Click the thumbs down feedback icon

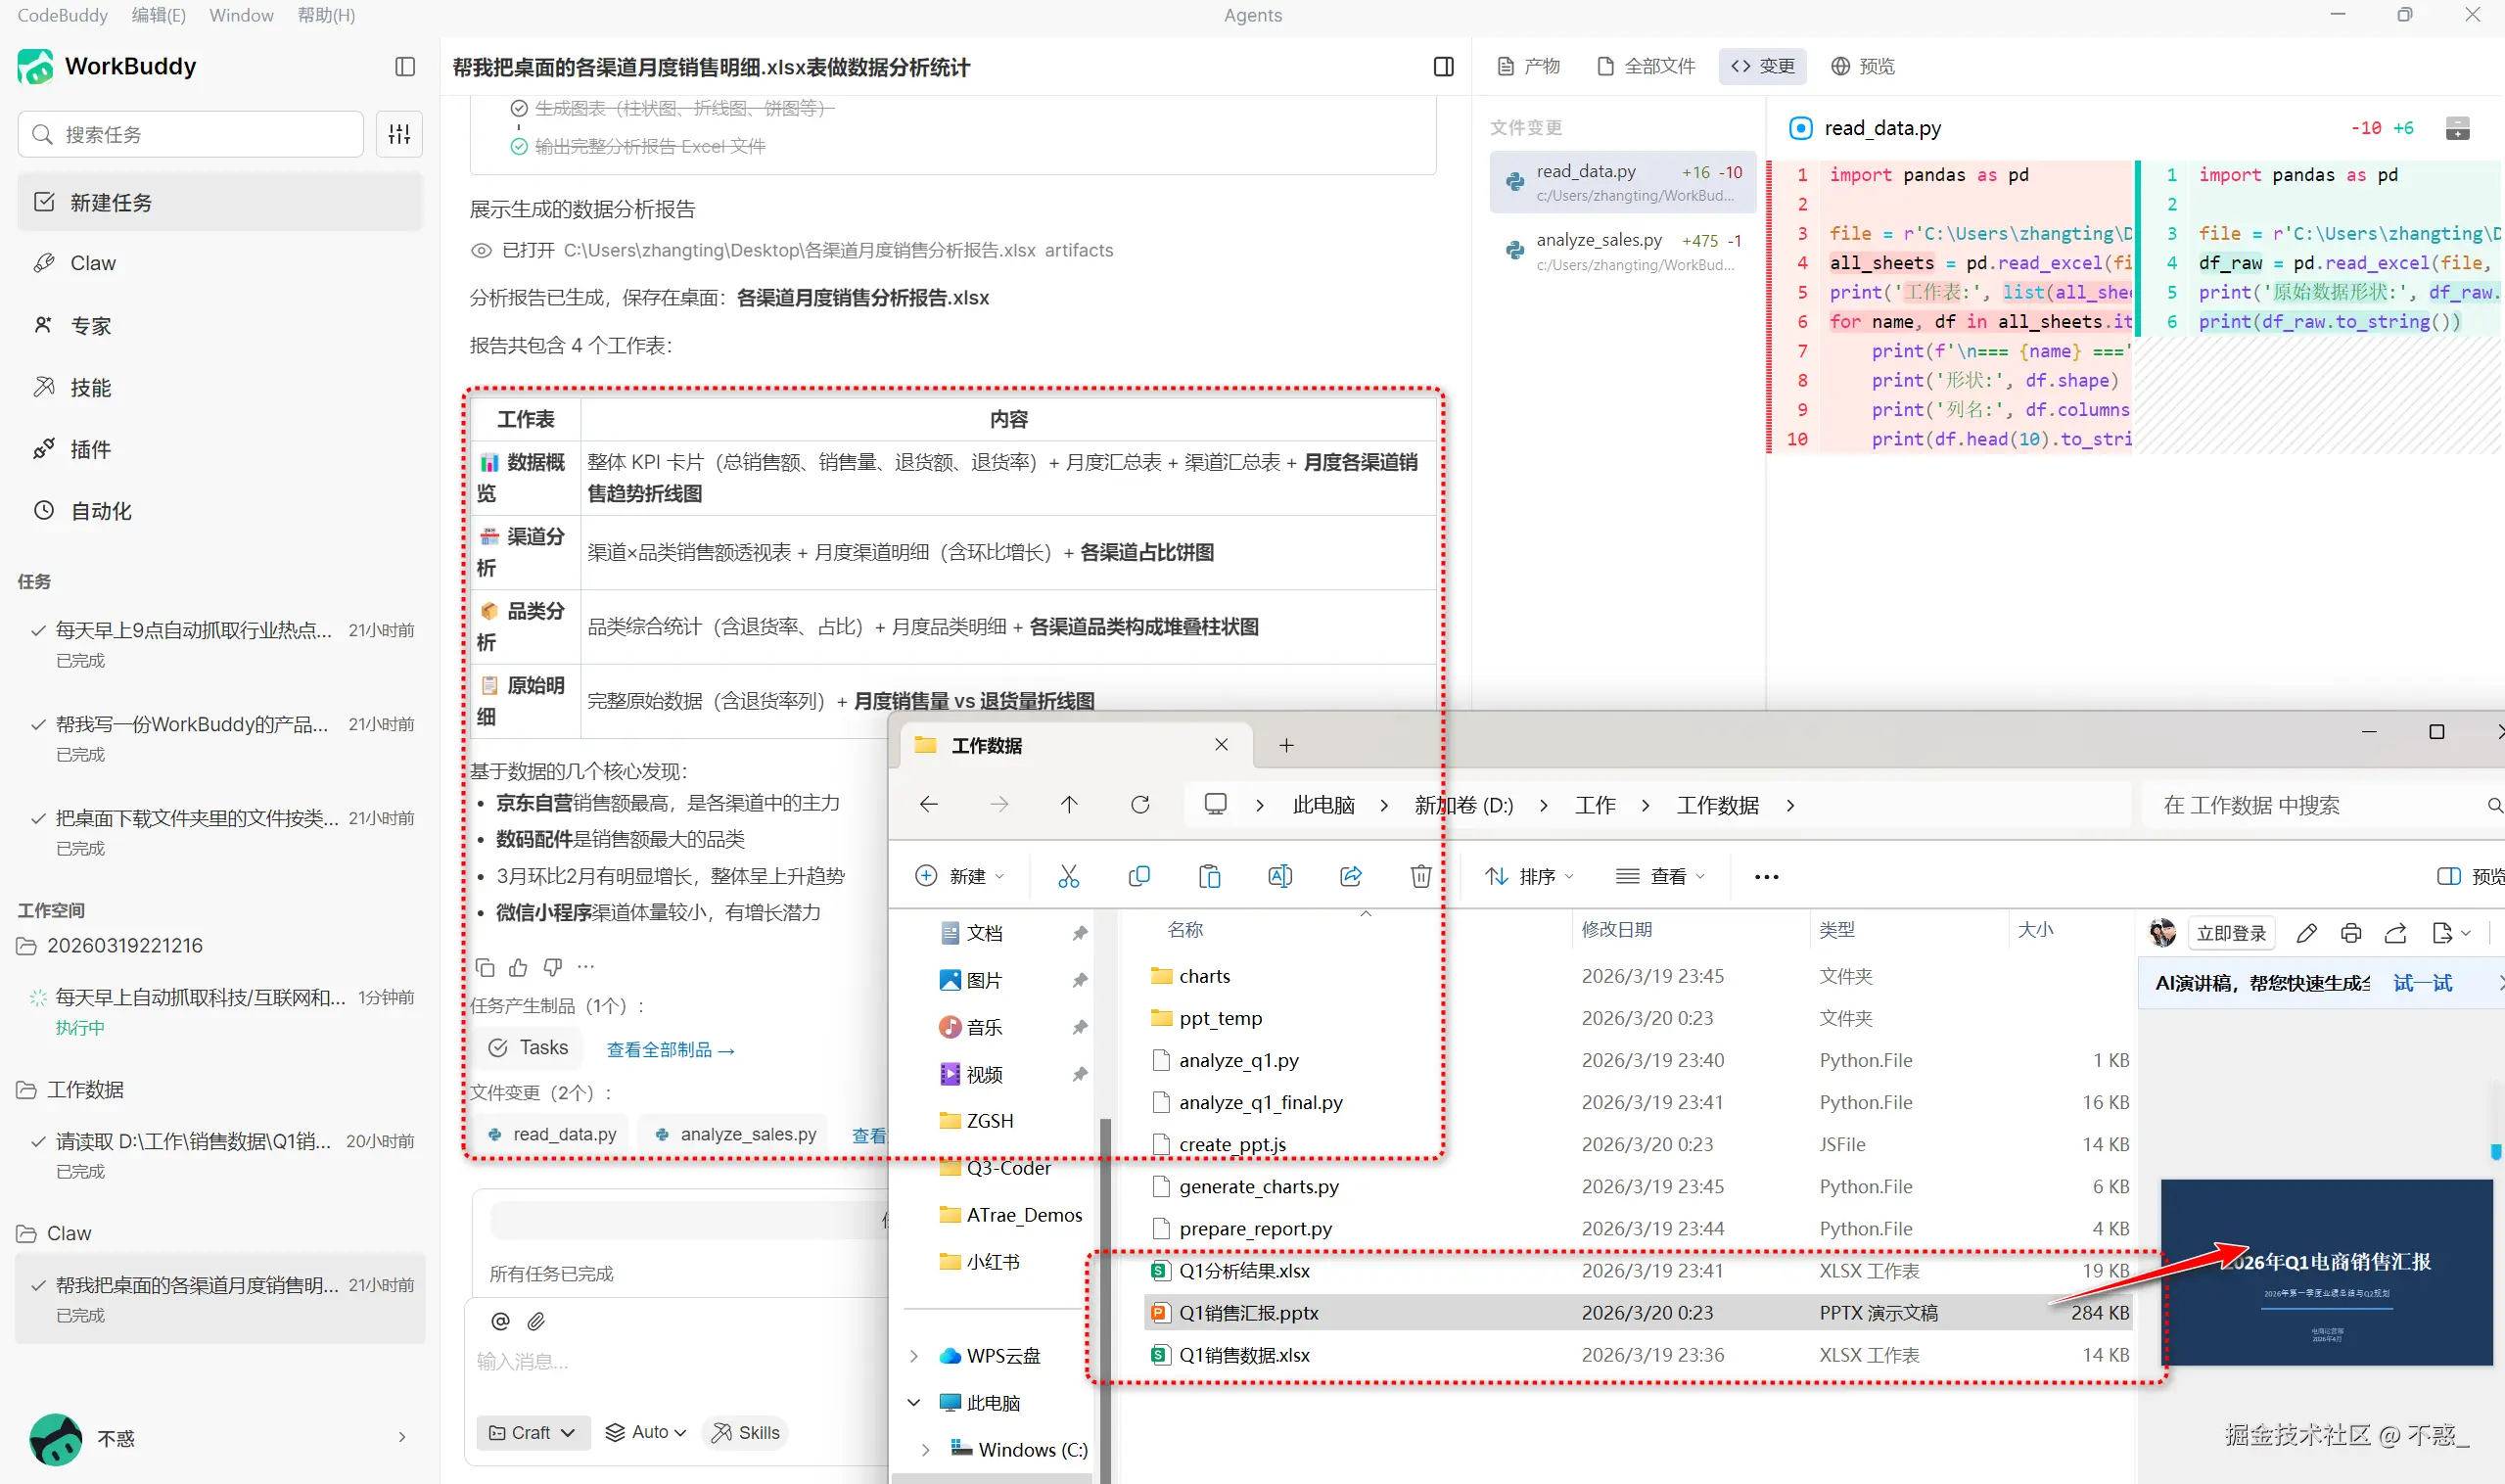552,967
